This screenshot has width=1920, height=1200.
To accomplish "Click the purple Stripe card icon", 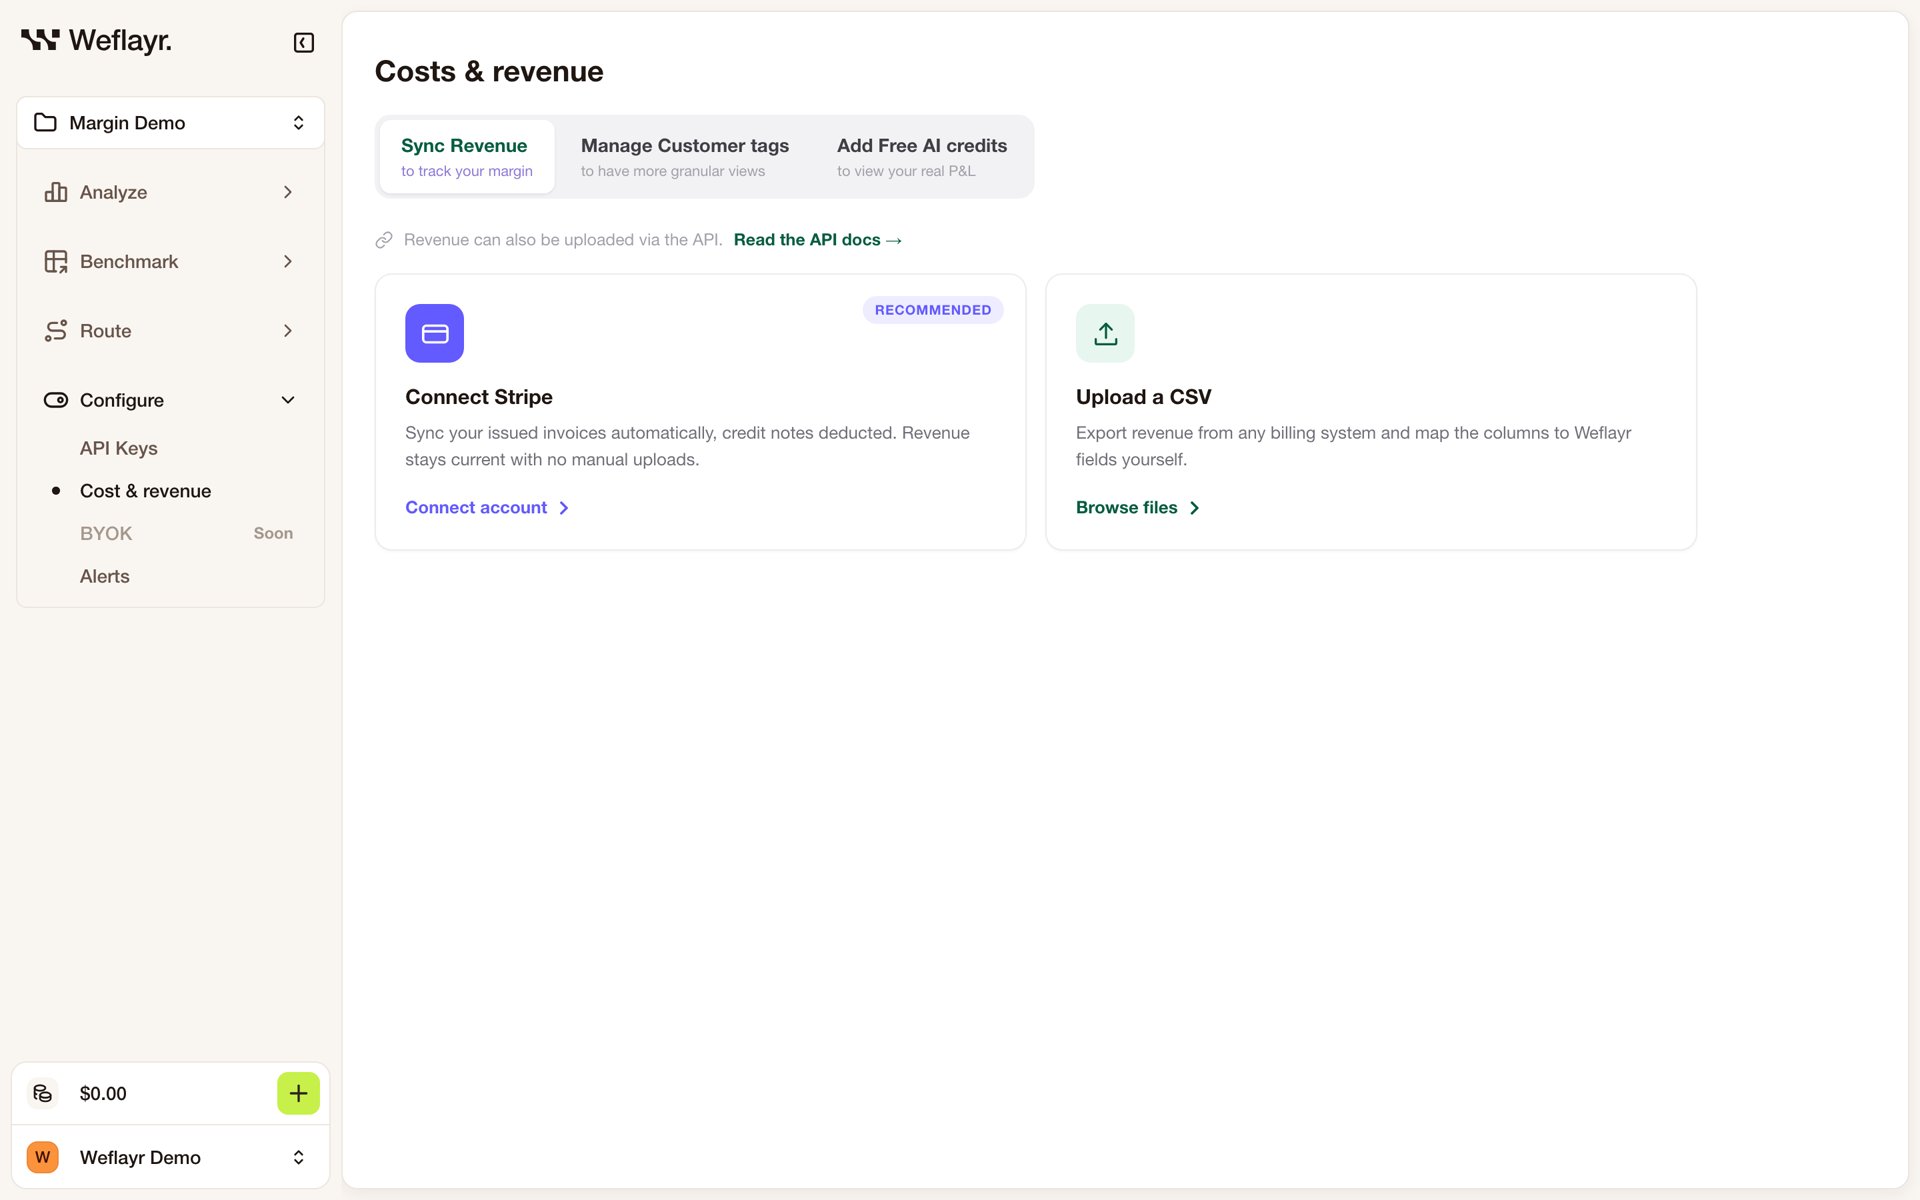I will [434, 333].
